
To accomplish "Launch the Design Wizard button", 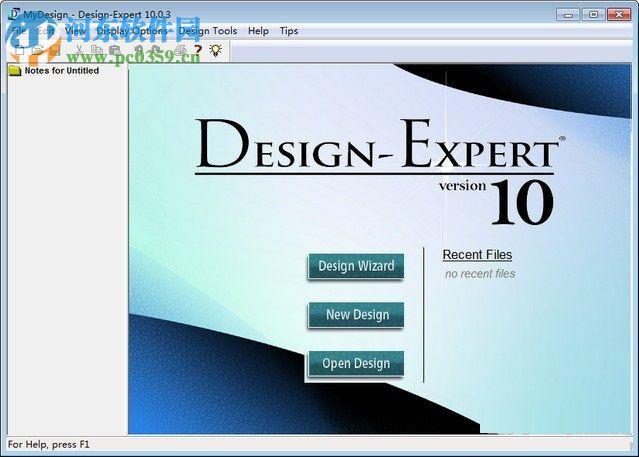I will pos(356,266).
